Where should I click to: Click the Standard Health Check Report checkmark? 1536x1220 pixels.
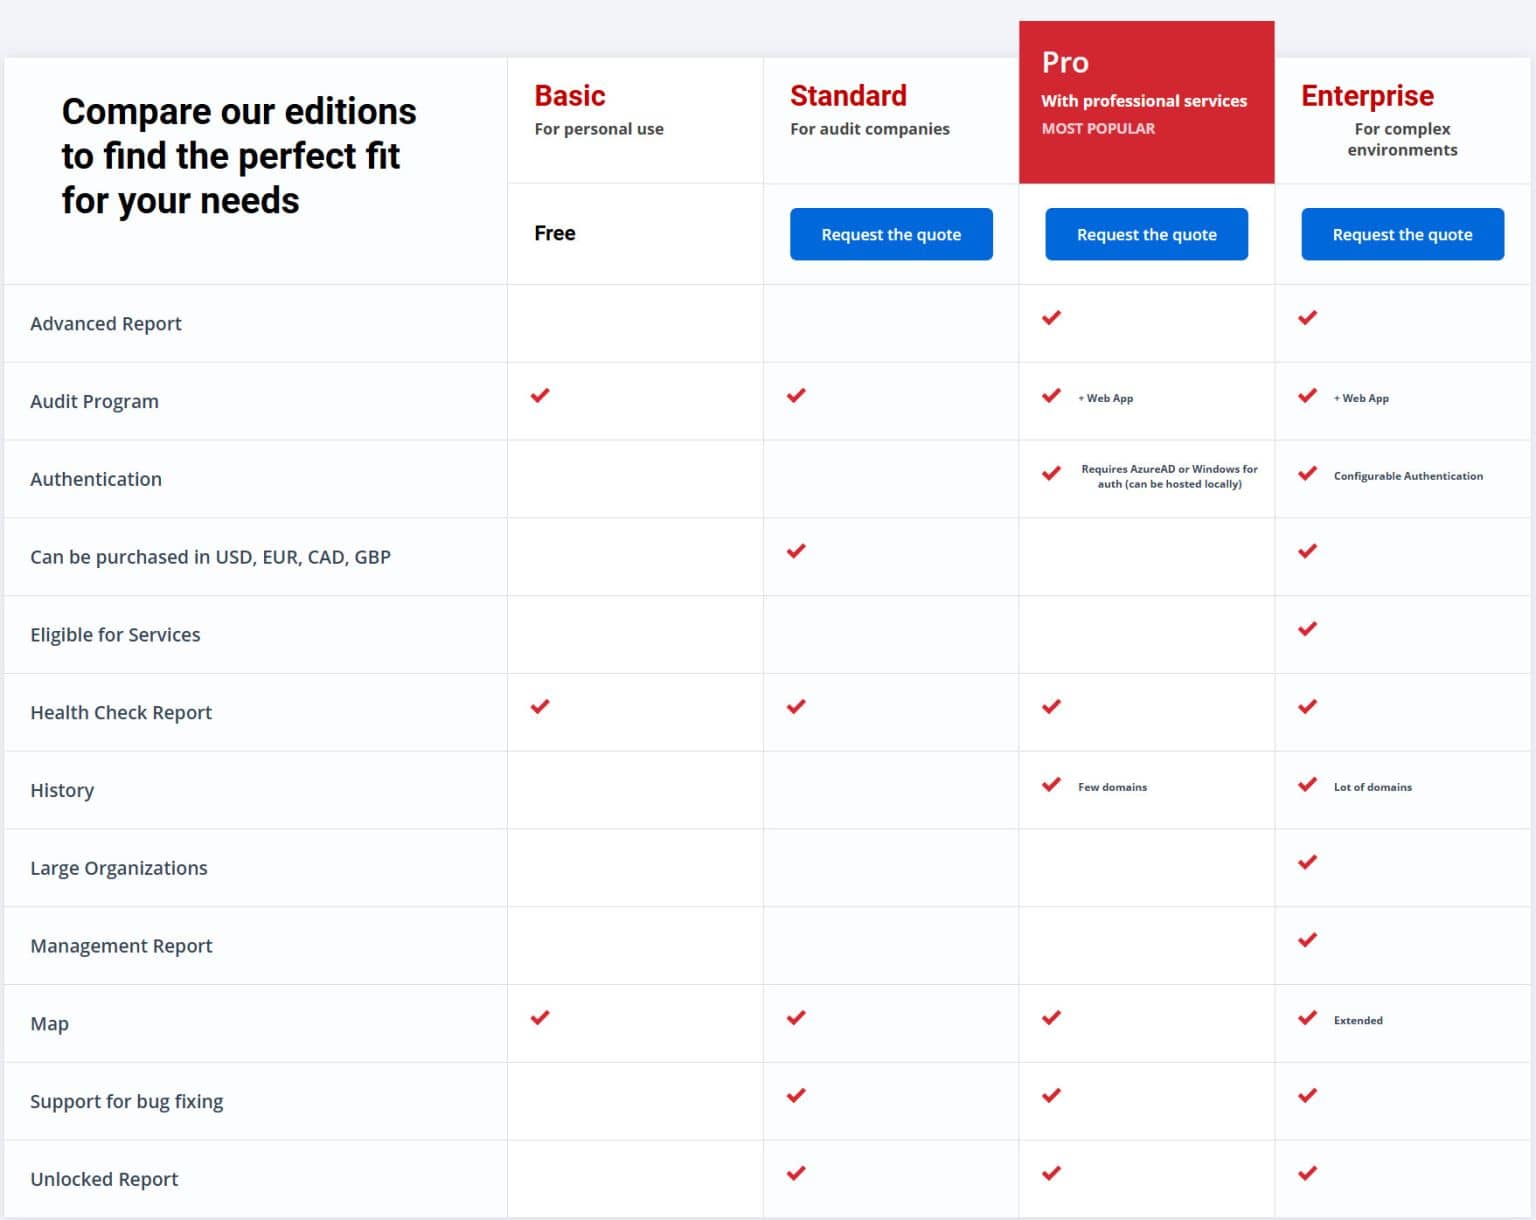[x=796, y=707]
